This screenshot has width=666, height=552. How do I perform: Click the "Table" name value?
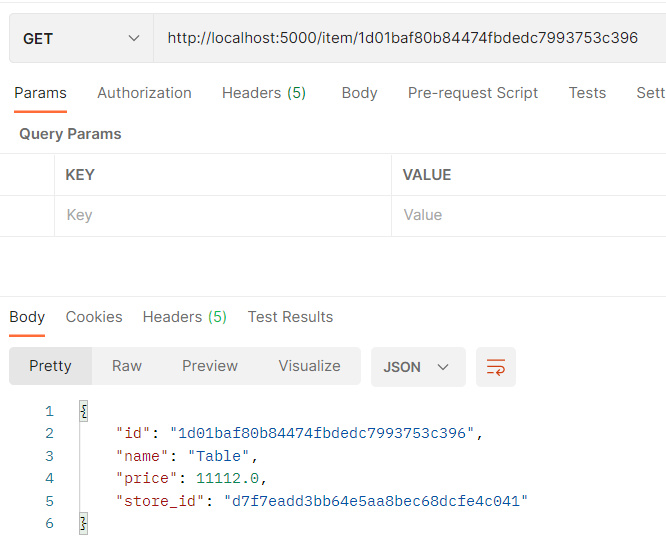pyautogui.click(x=218, y=456)
